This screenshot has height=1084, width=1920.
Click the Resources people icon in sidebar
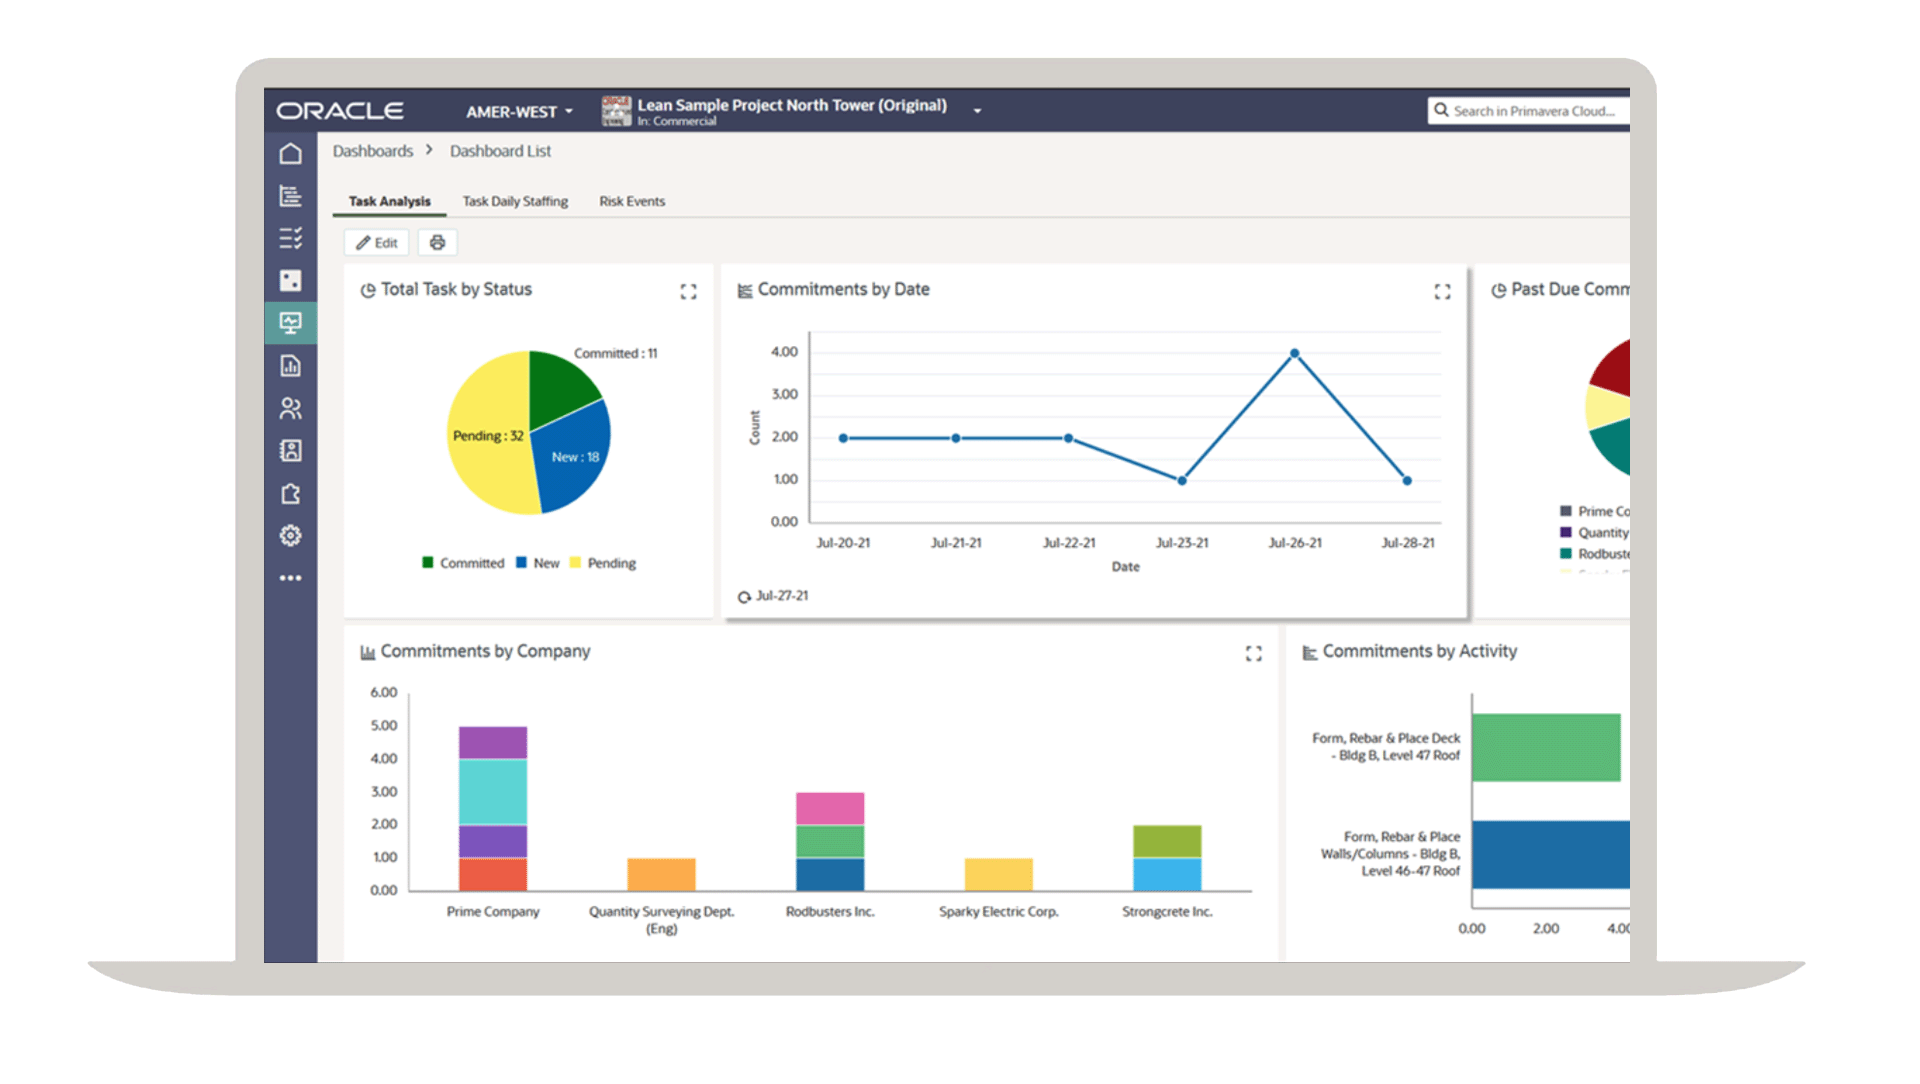coord(290,408)
